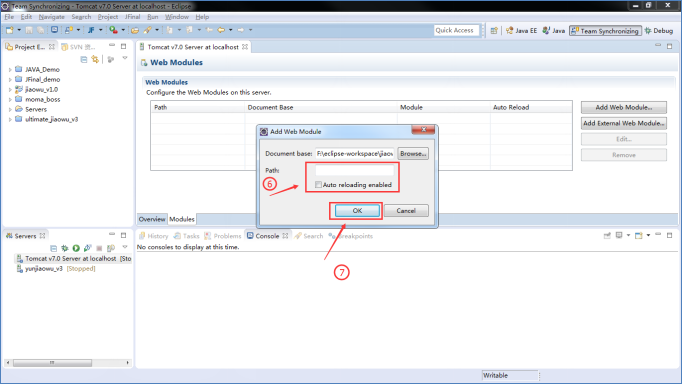
Task: Open the Tasks view tab
Action: coord(186,236)
